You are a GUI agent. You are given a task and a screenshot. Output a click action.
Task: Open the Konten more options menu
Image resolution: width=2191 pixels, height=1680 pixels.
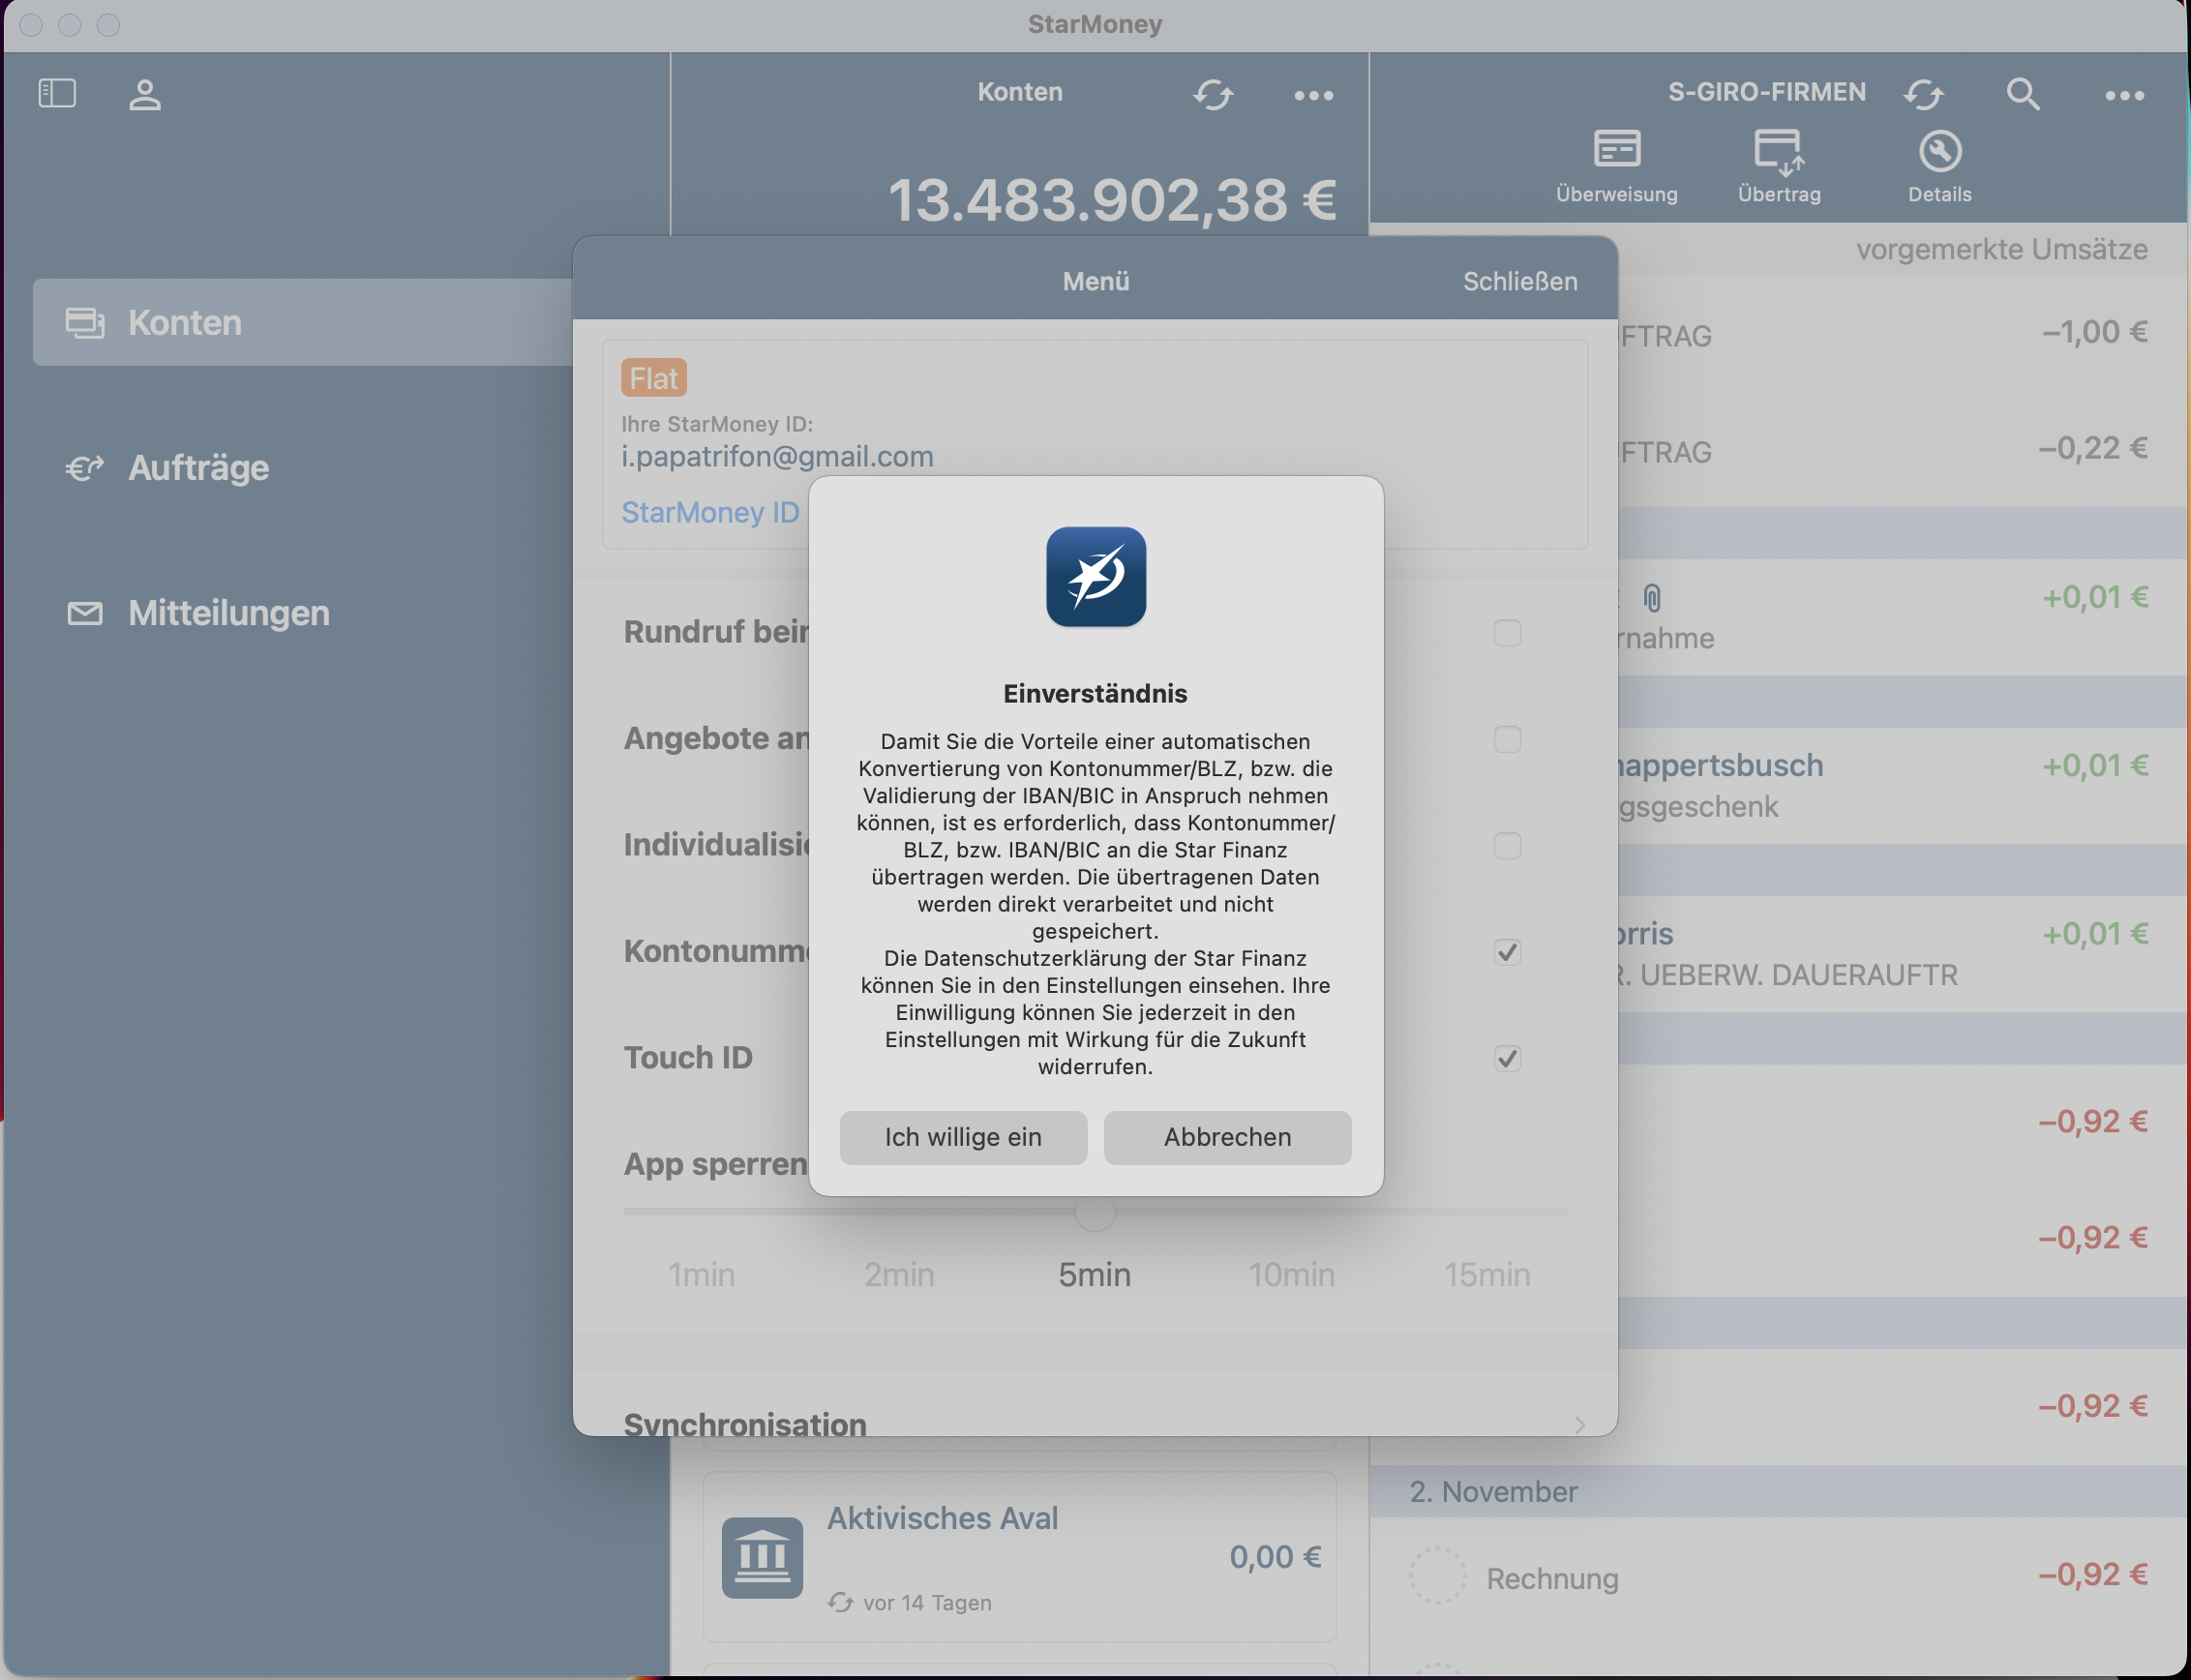pyautogui.click(x=1313, y=95)
